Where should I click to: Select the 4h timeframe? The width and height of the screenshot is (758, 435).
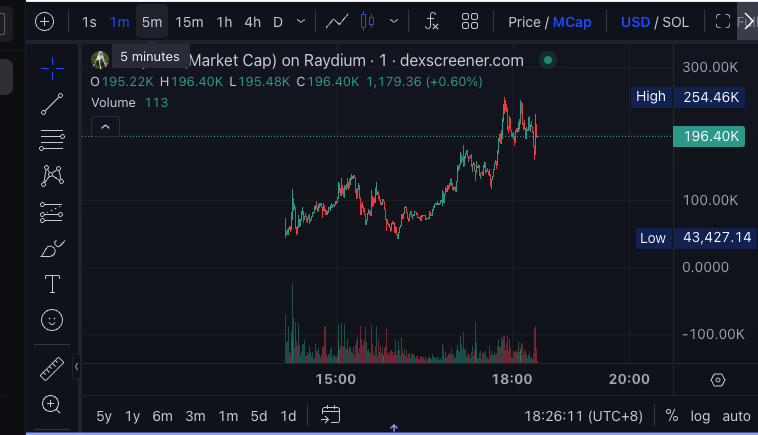click(x=252, y=22)
